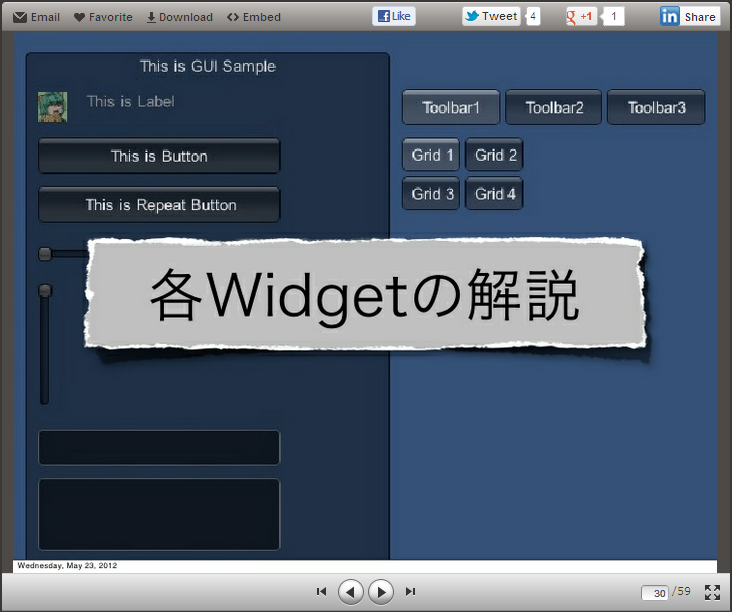This screenshot has height=612, width=732.
Task: Skip to the last slide
Action: coord(410,592)
